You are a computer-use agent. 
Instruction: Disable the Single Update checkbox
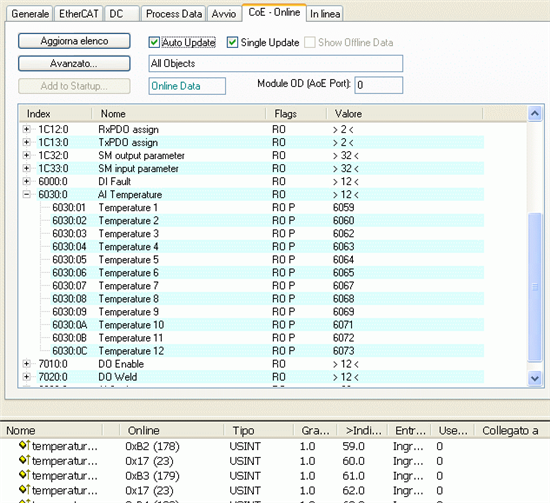(x=232, y=42)
